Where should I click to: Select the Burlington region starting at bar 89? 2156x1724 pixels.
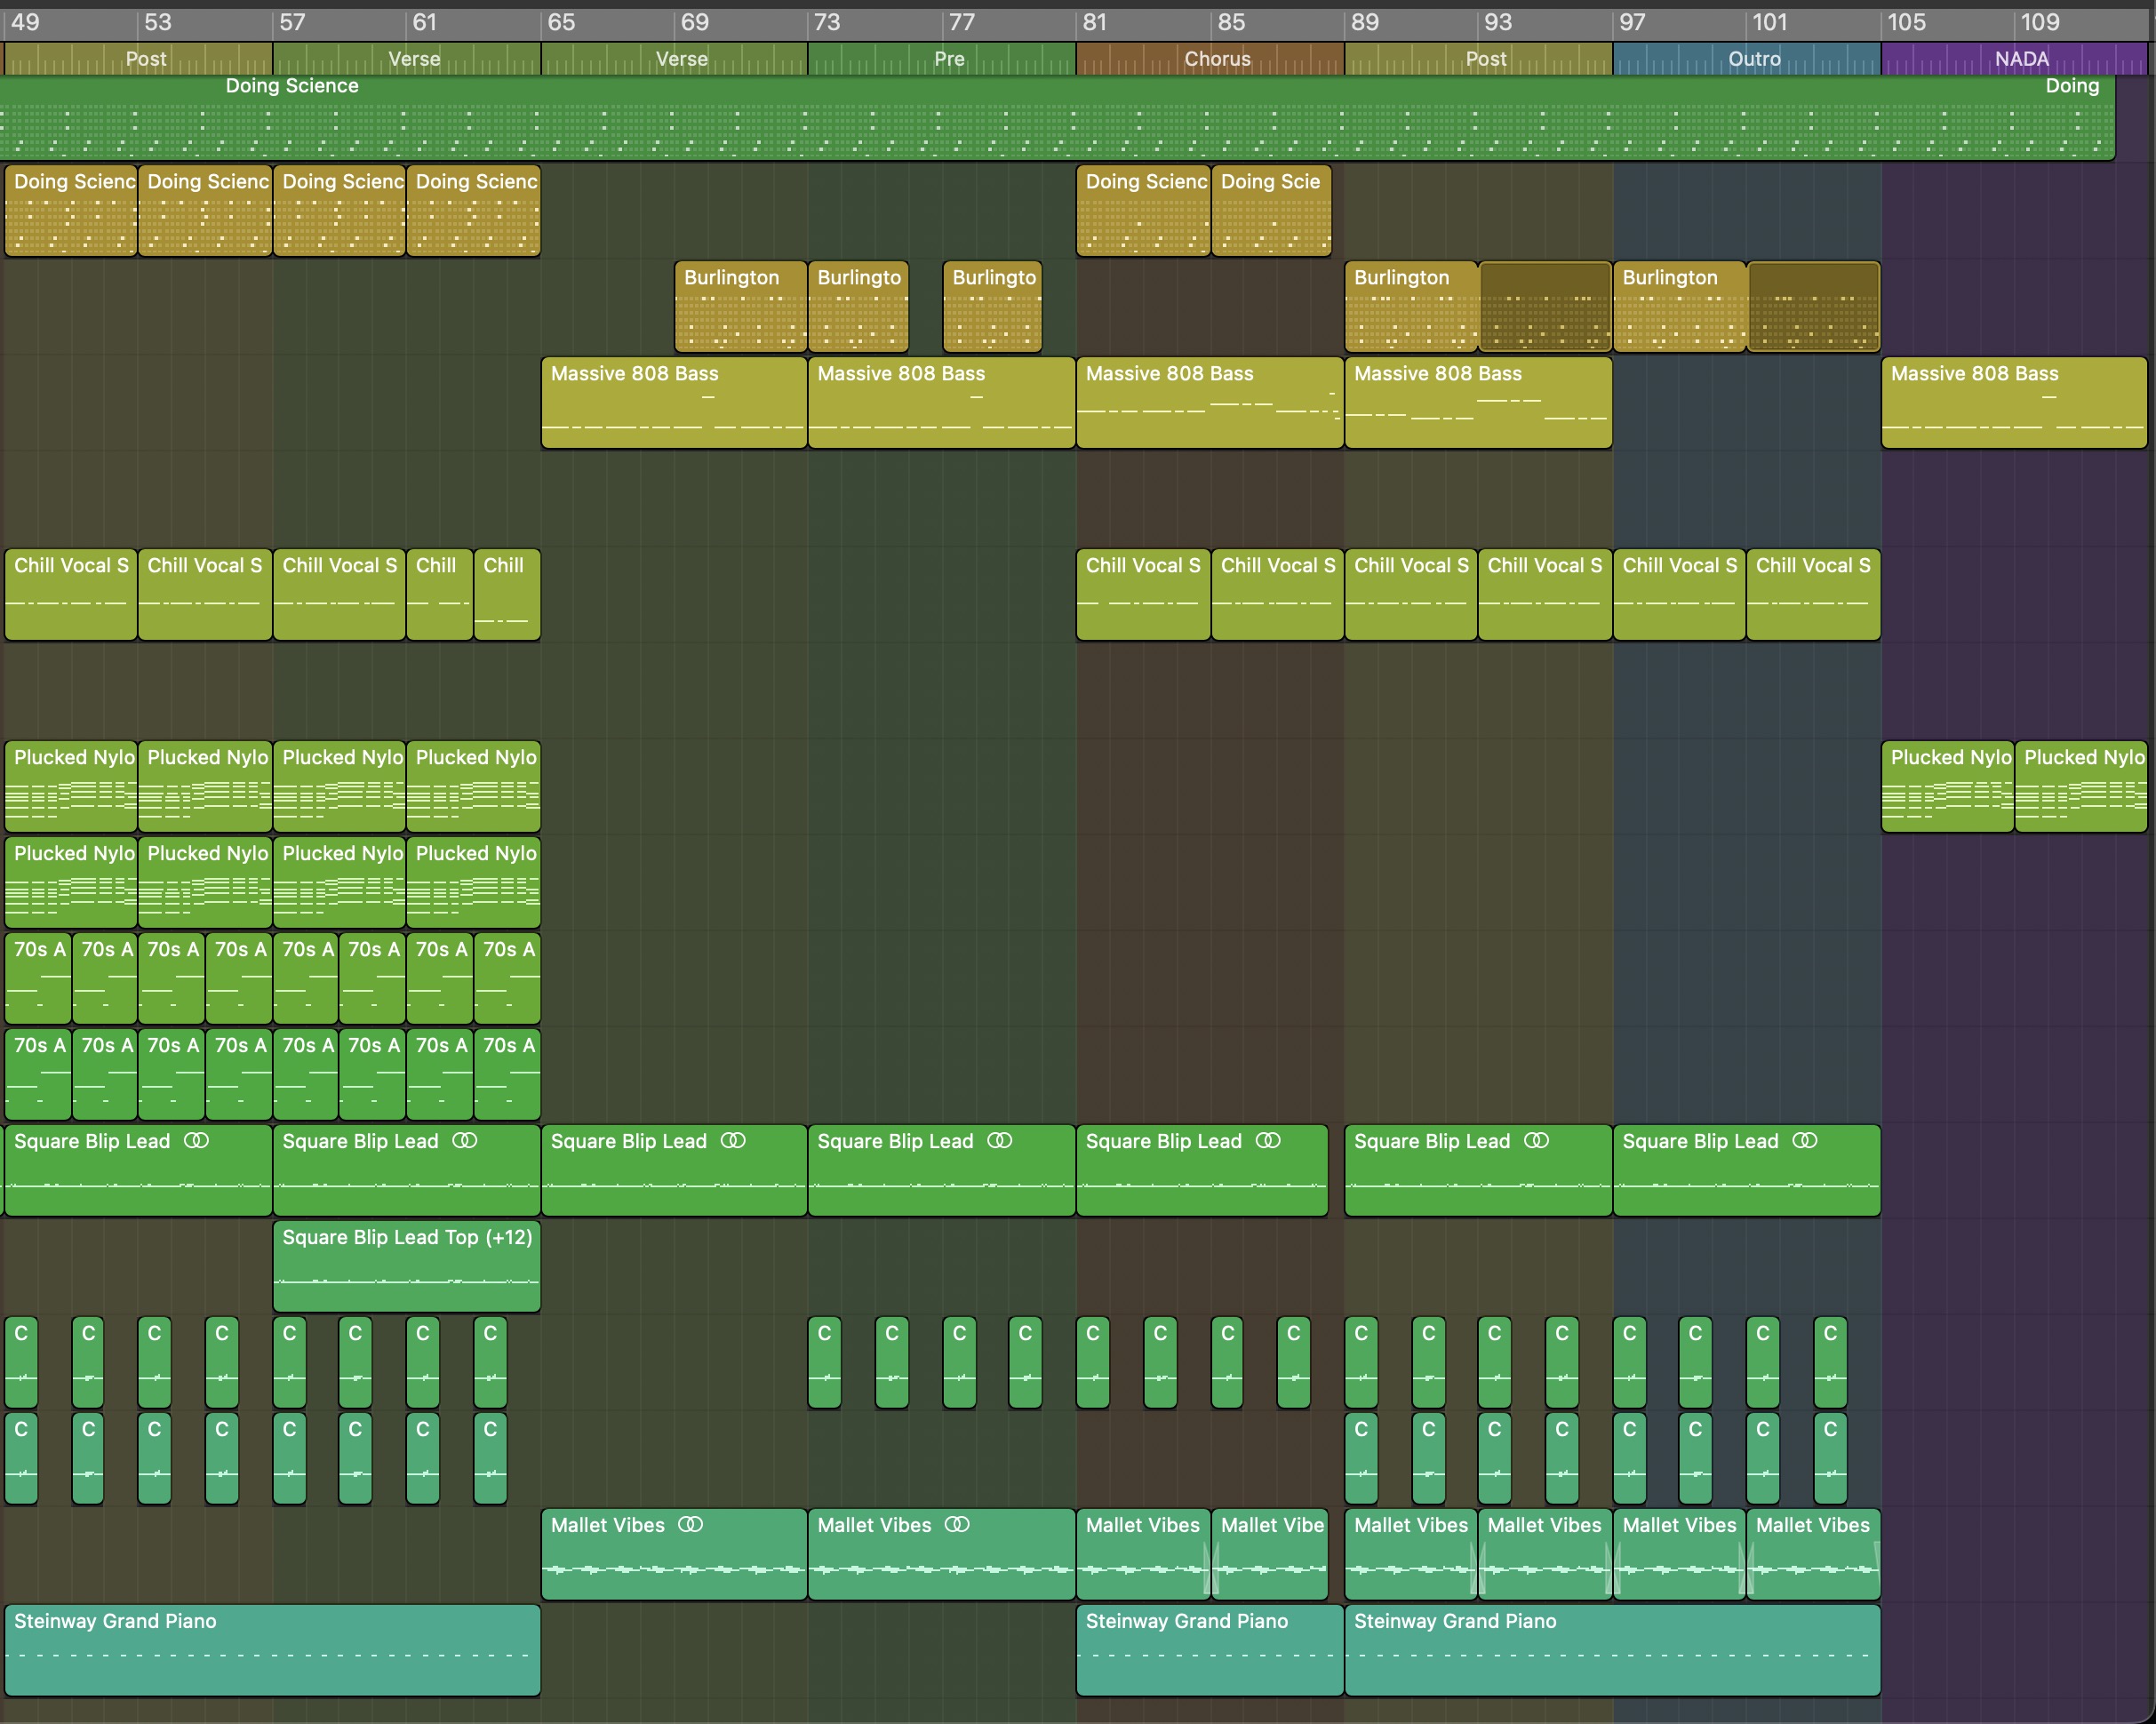click(x=1411, y=306)
